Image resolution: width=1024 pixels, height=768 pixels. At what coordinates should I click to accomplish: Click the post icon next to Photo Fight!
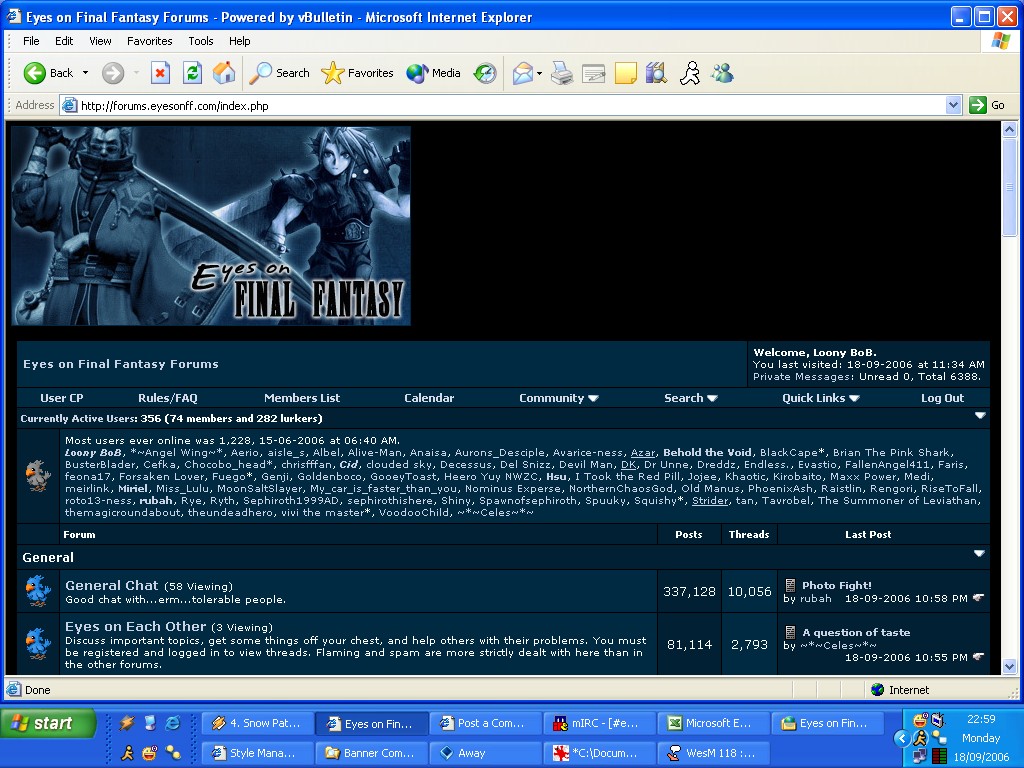click(790, 585)
